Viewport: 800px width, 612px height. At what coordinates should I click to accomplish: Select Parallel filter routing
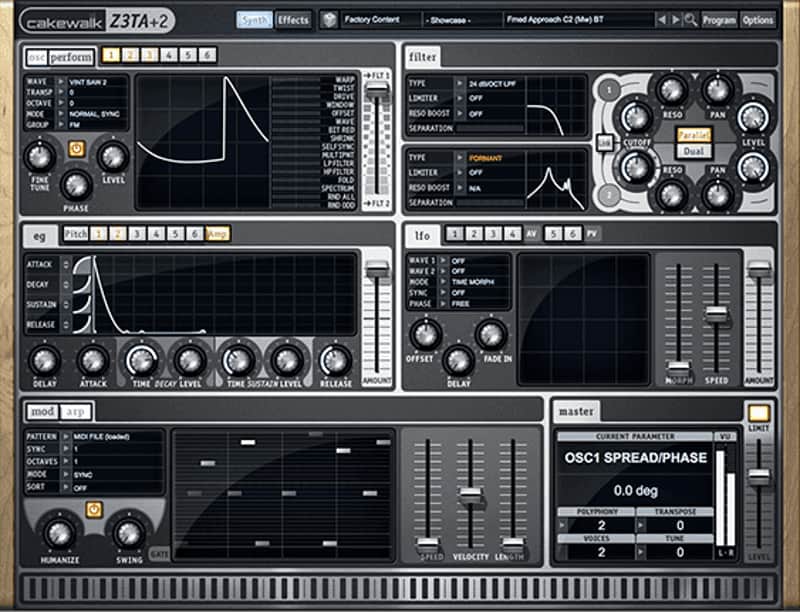(694, 135)
